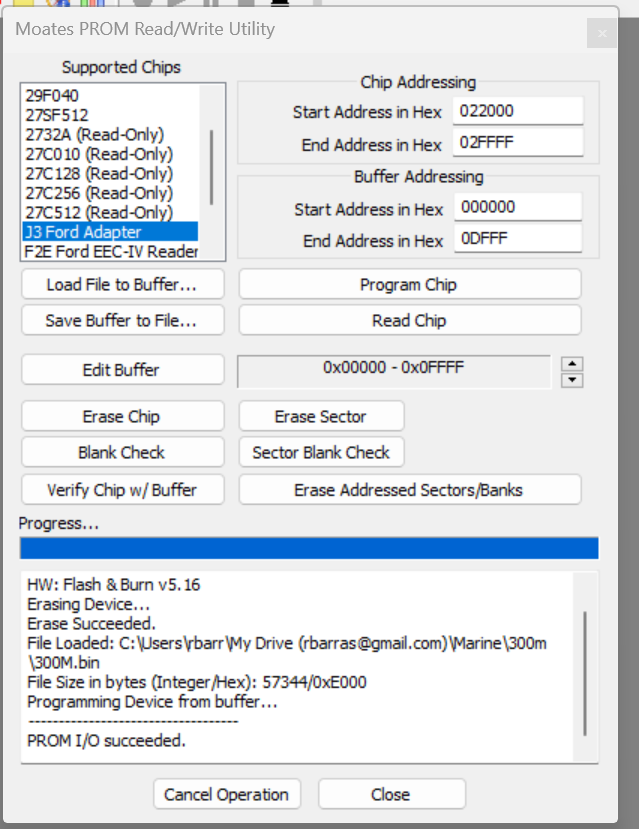639x829 pixels.
Task: Click the Buffer End Address hex field
Action: [517, 241]
